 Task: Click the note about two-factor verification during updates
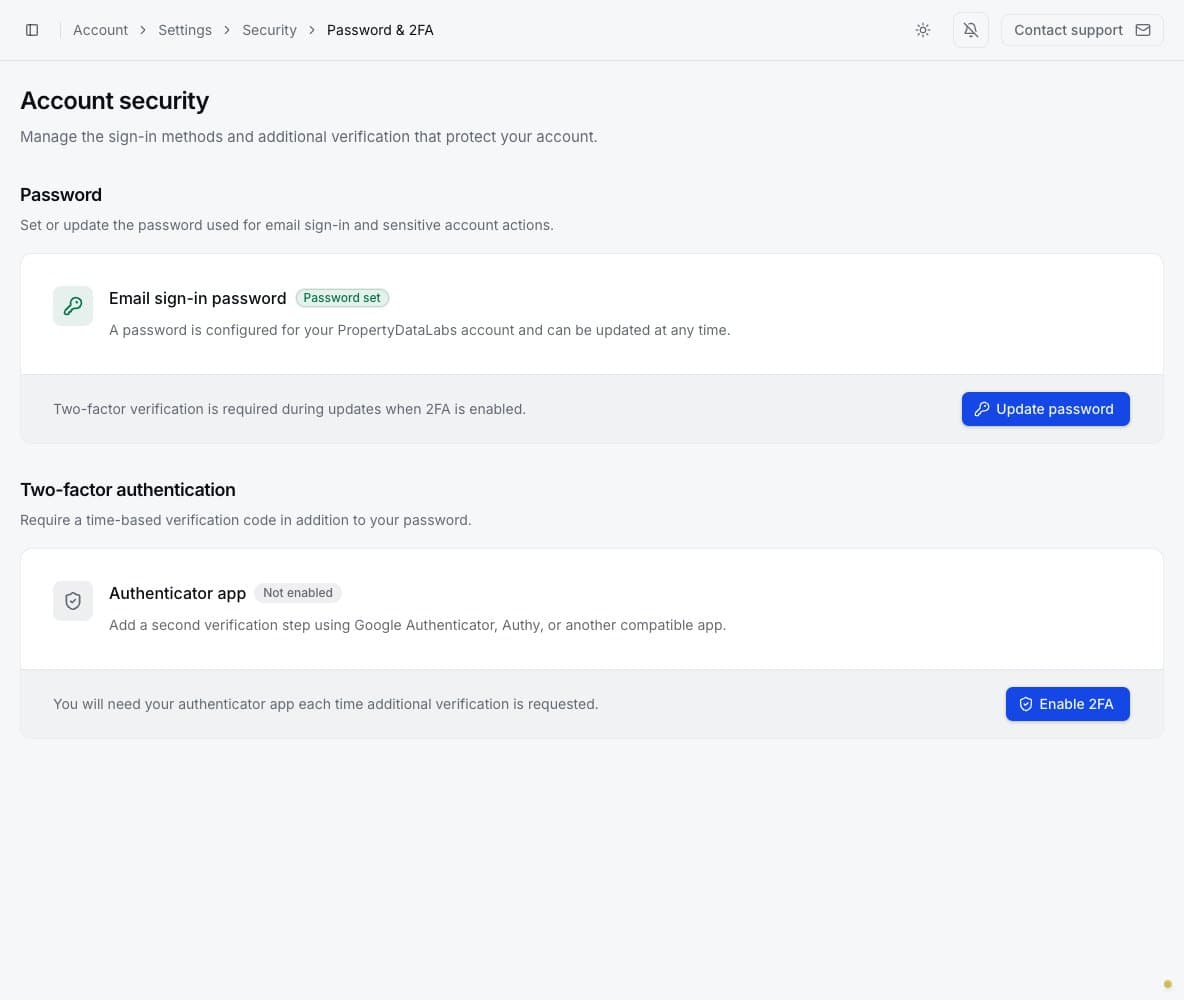pyautogui.click(x=289, y=409)
